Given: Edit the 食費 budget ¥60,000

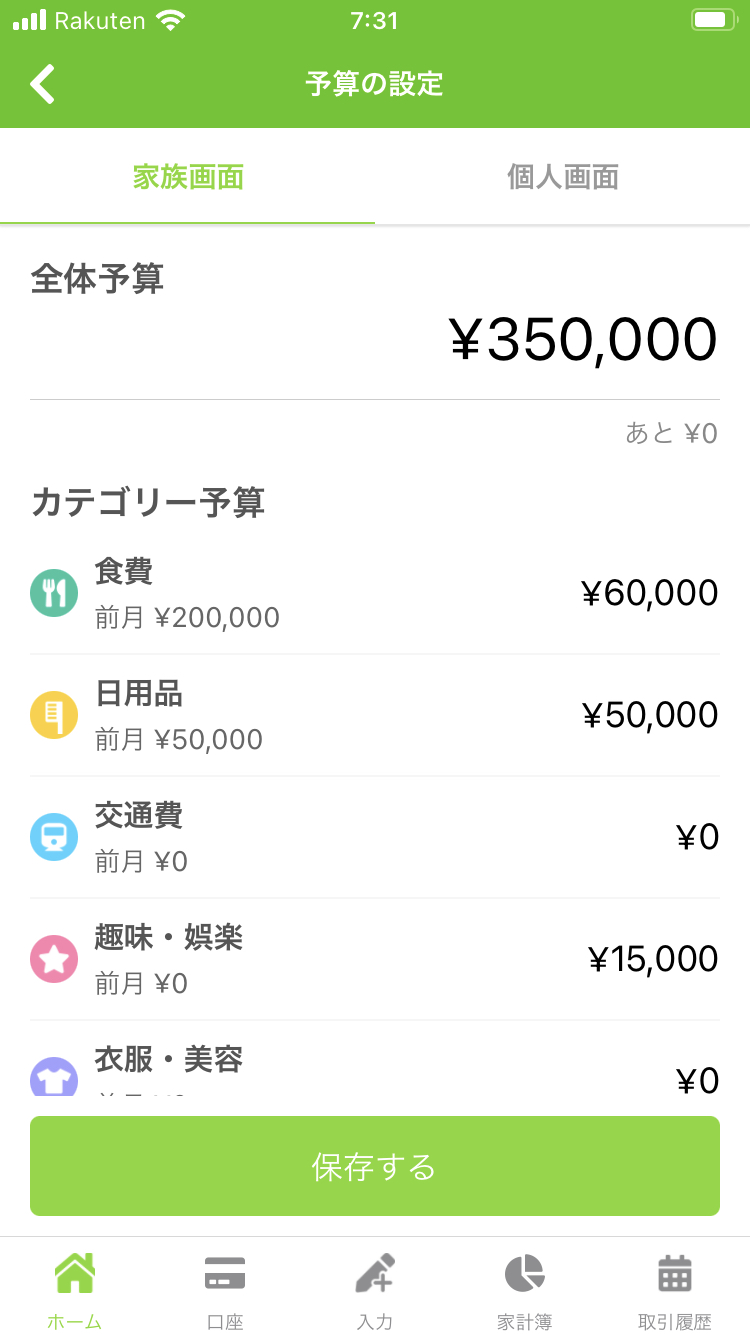Looking at the screenshot, I should pyautogui.click(x=650, y=593).
